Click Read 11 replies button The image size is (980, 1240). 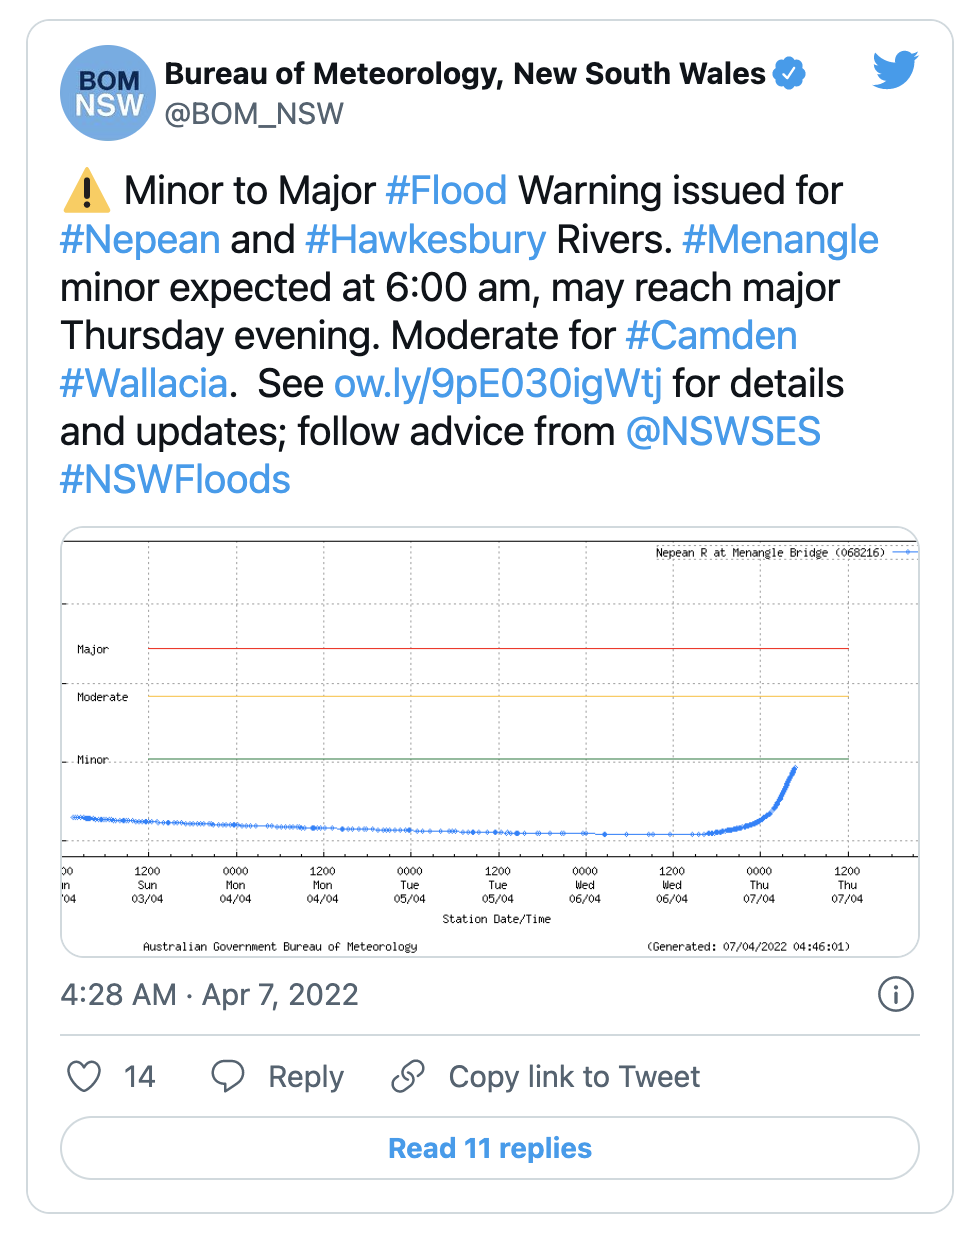click(x=490, y=1148)
